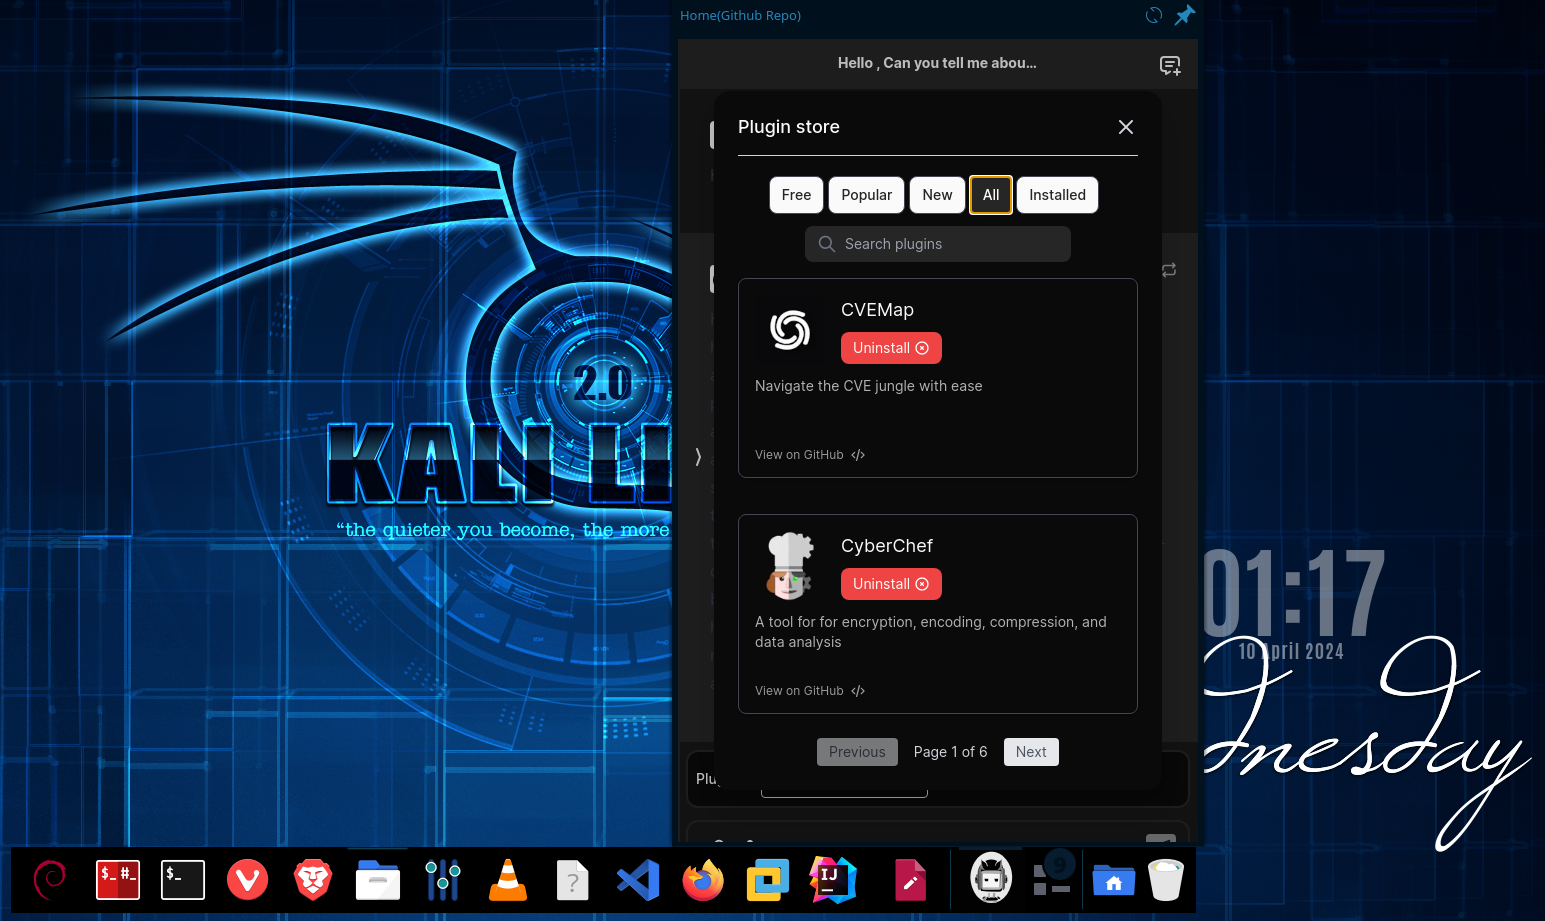Click the CVEMap plugin title
Image resolution: width=1545 pixels, height=921 pixels.
(877, 310)
